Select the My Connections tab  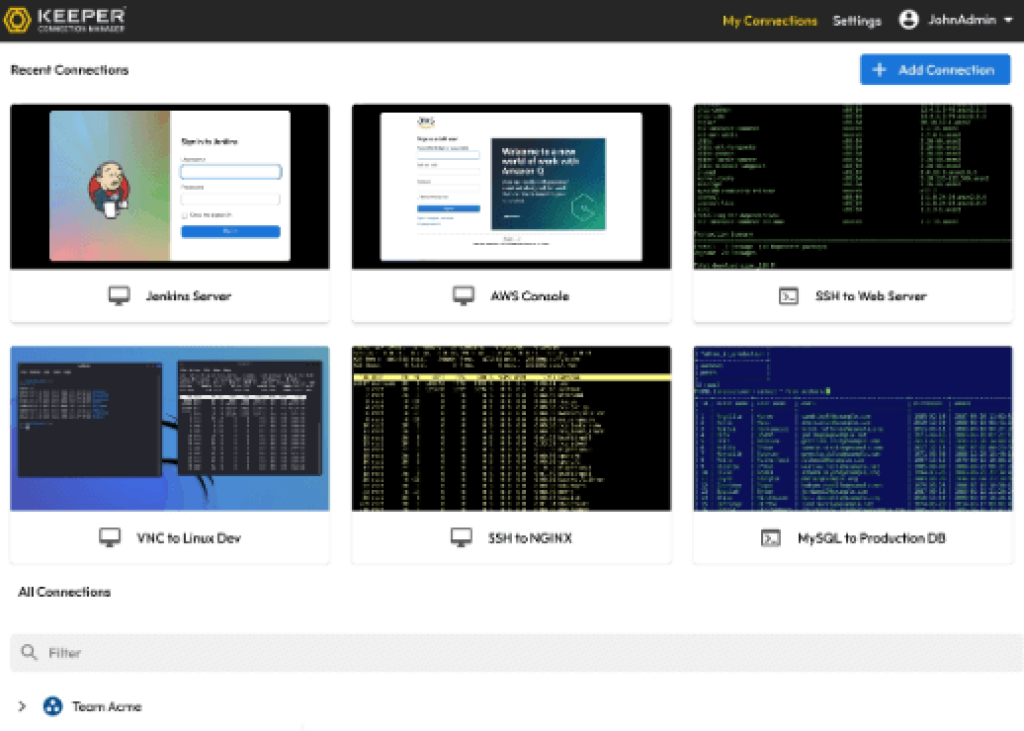tap(769, 19)
